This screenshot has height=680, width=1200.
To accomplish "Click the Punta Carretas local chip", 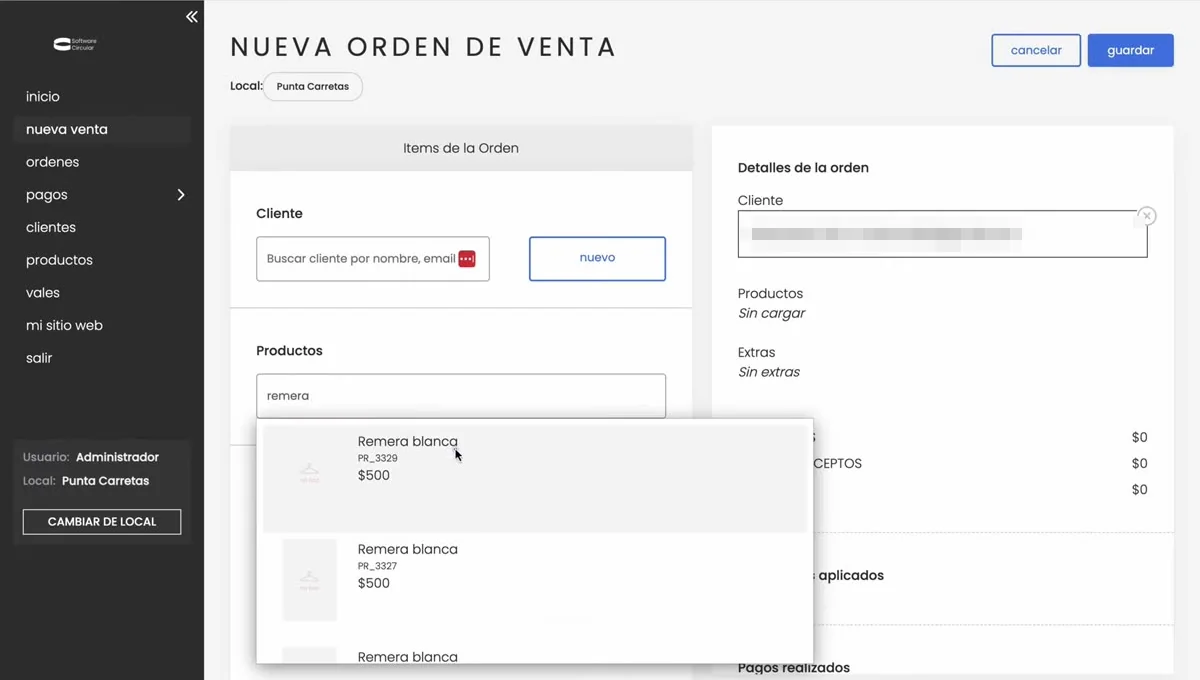I will [313, 86].
